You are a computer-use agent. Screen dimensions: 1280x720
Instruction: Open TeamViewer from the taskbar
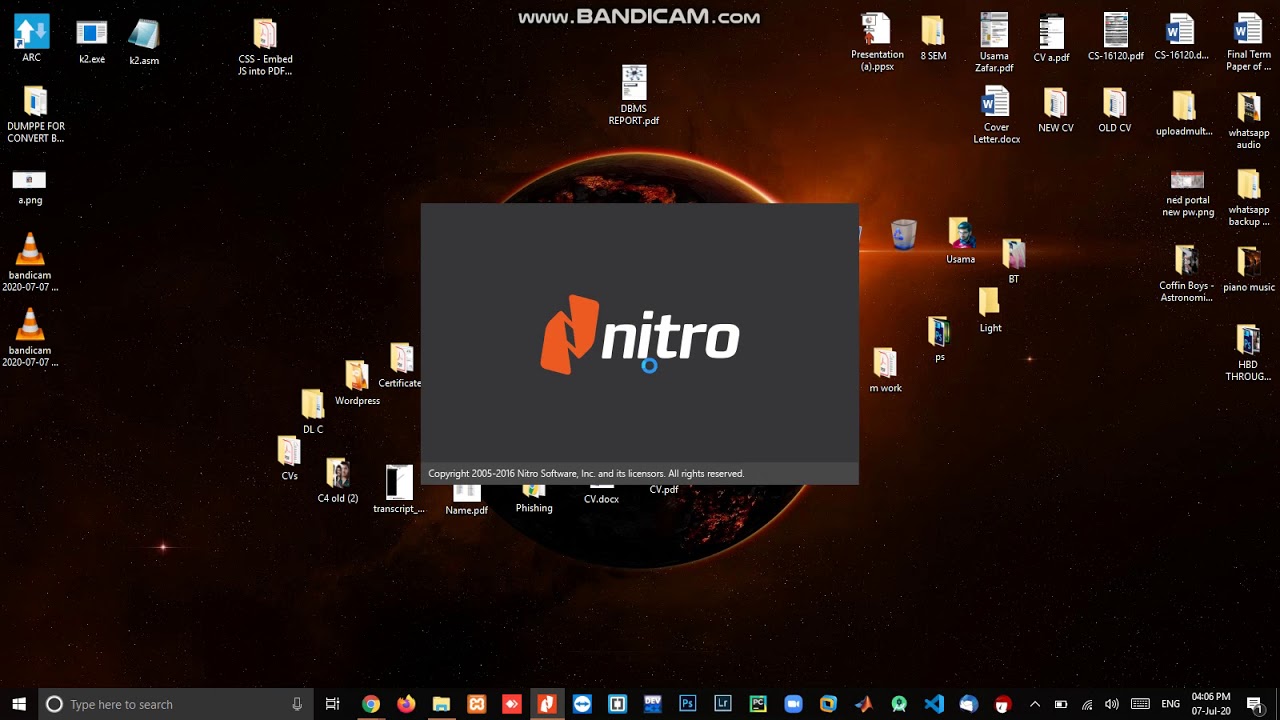[582, 704]
